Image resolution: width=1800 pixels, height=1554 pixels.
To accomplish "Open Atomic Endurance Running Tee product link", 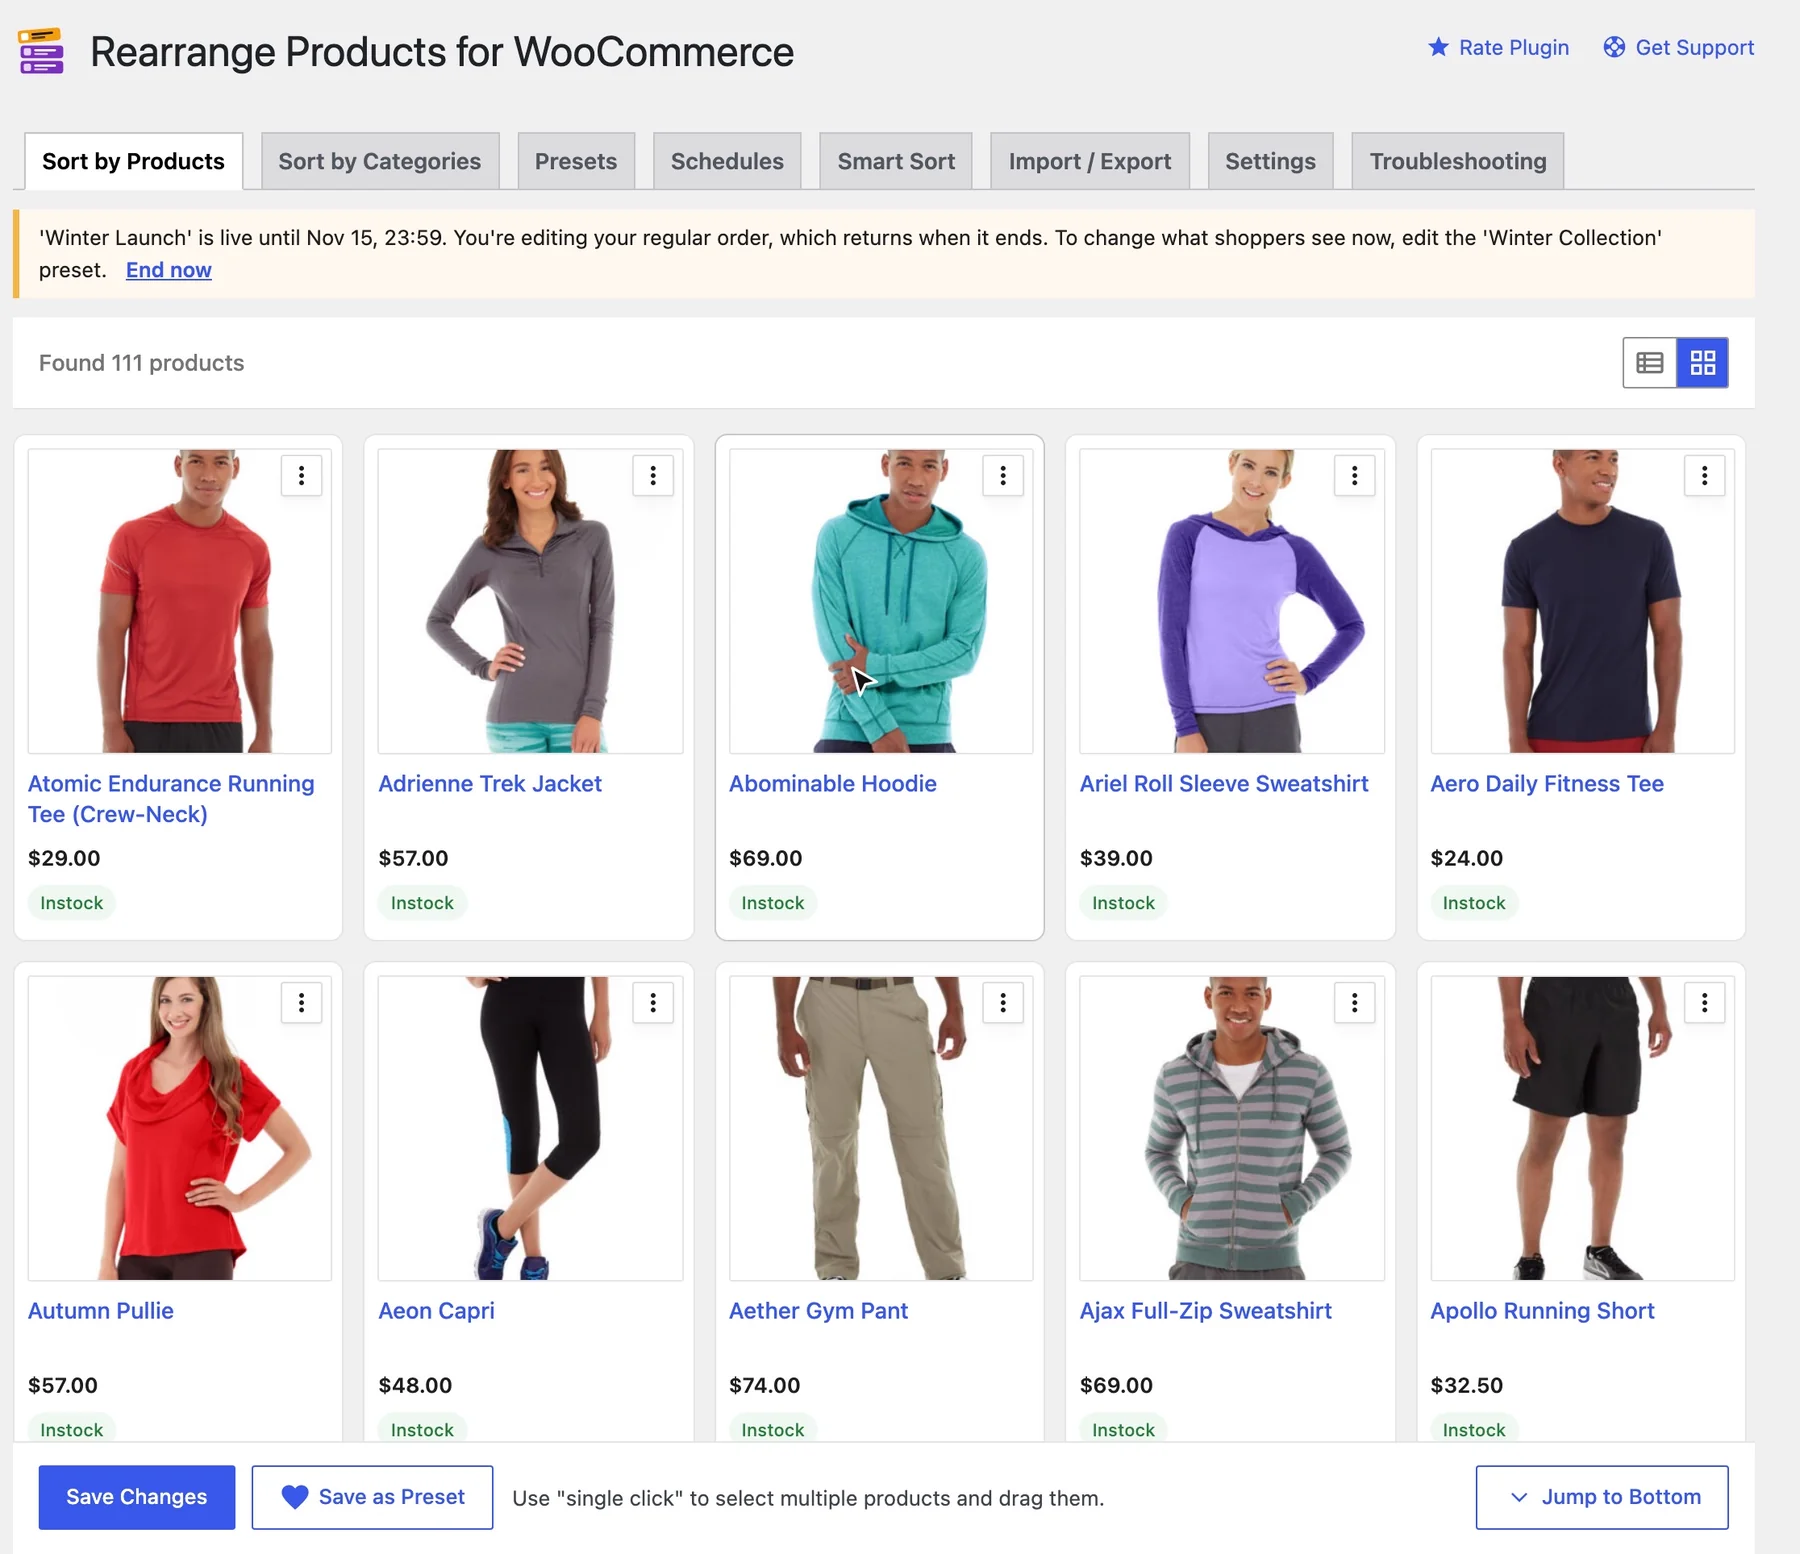I will [x=171, y=799].
